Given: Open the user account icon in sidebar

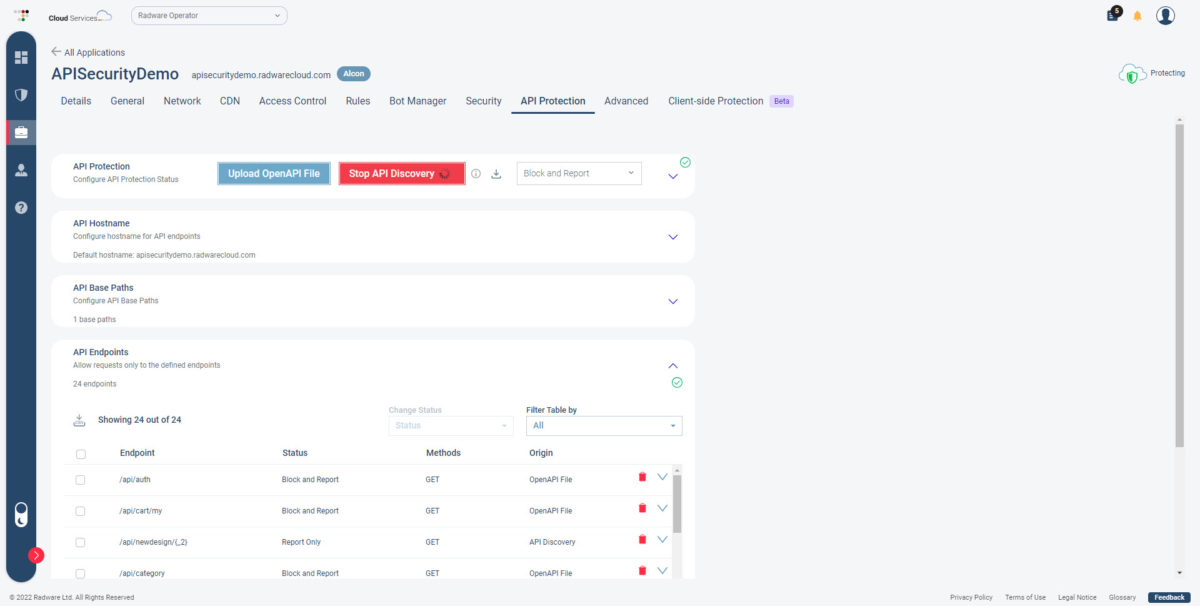Looking at the screenshot, I should [x=21, y=170].
